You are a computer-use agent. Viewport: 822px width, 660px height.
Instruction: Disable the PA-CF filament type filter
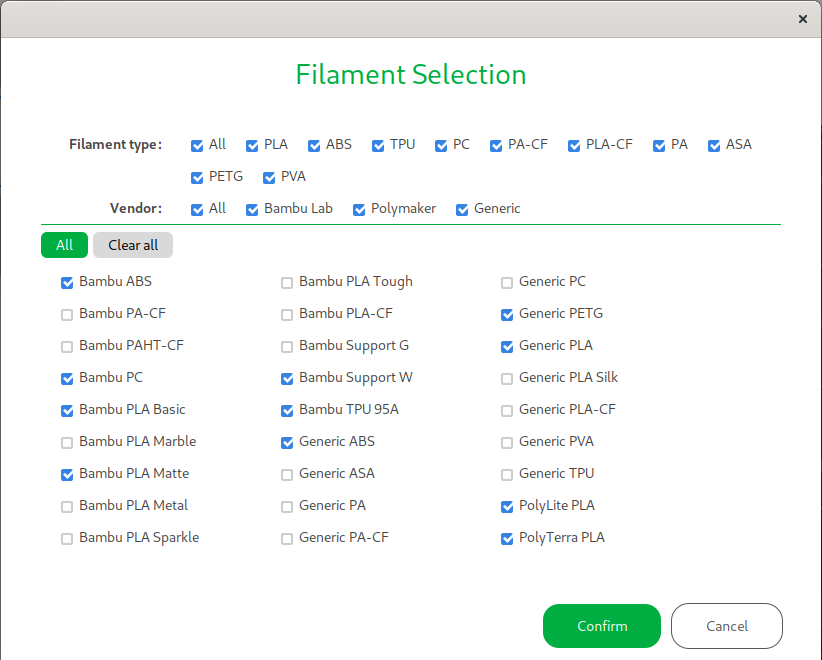click(496, 146)
